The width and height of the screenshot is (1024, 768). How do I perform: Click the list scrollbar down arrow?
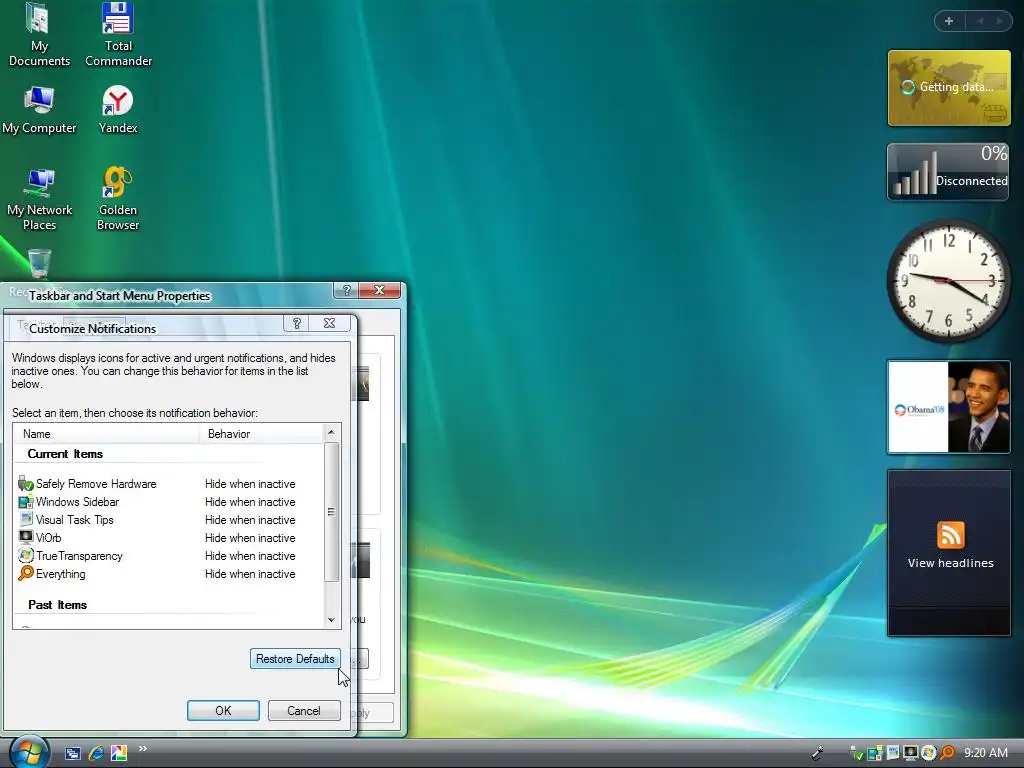(x=331, y=620)
